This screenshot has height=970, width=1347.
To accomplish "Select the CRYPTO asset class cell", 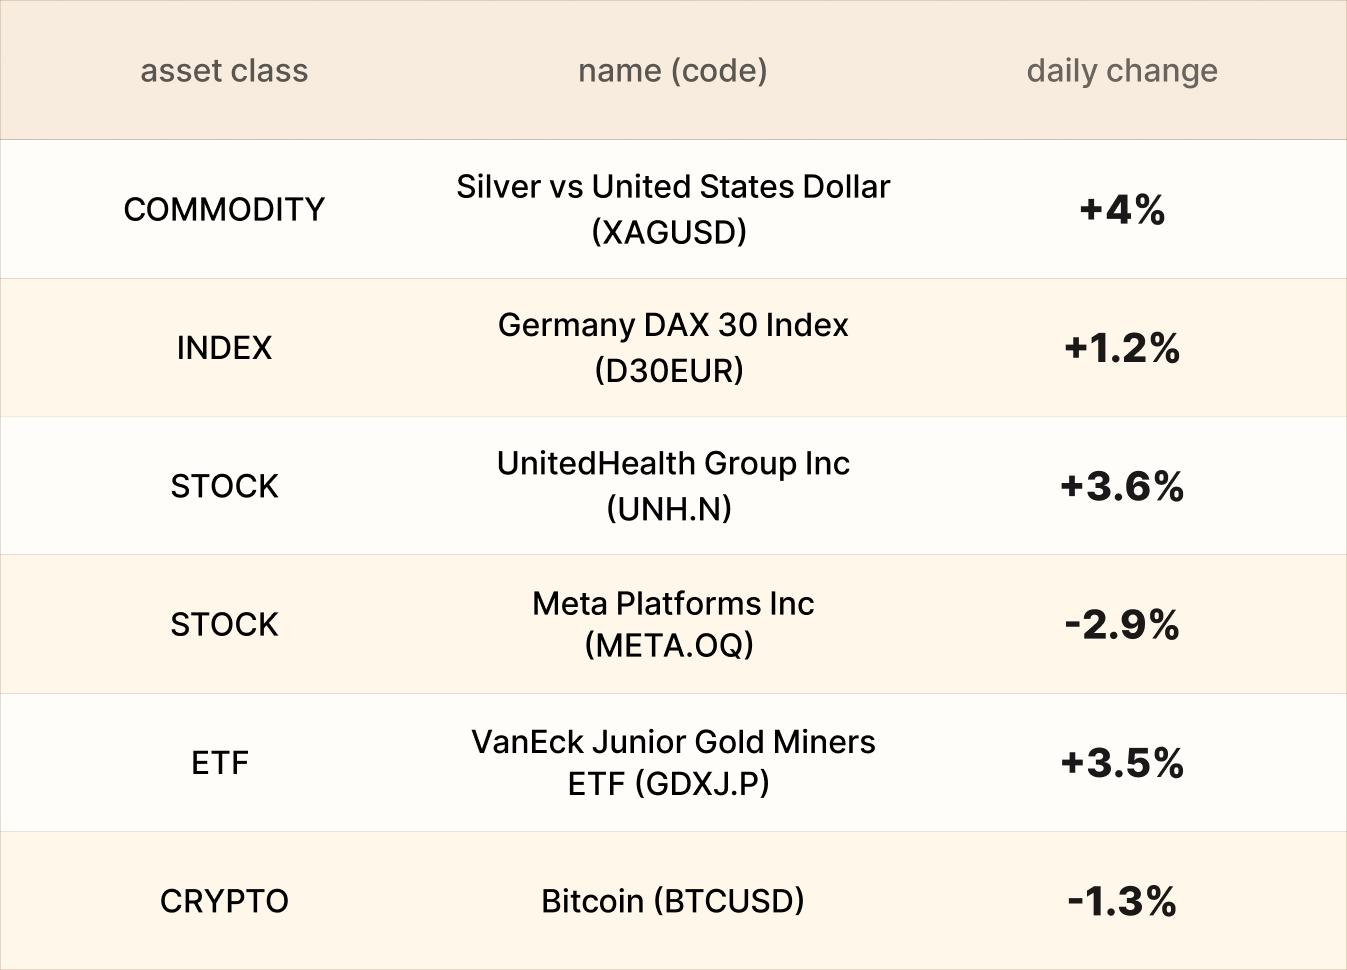I will pyautogui.click(x=224, y=901).
